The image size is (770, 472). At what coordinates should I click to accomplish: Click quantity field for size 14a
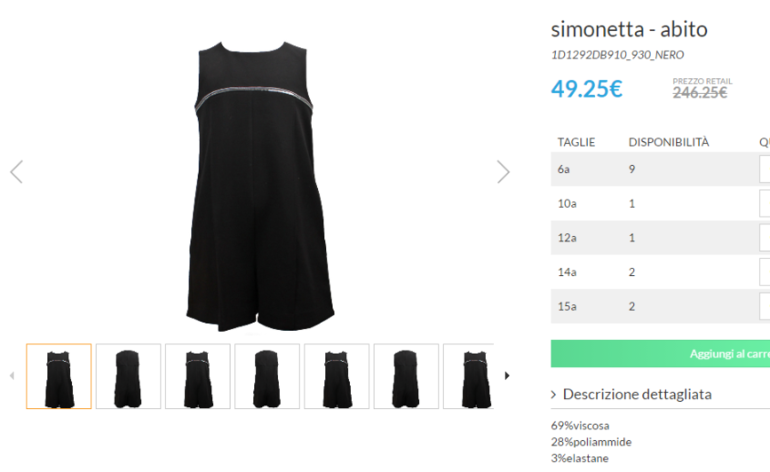(765, 272)
